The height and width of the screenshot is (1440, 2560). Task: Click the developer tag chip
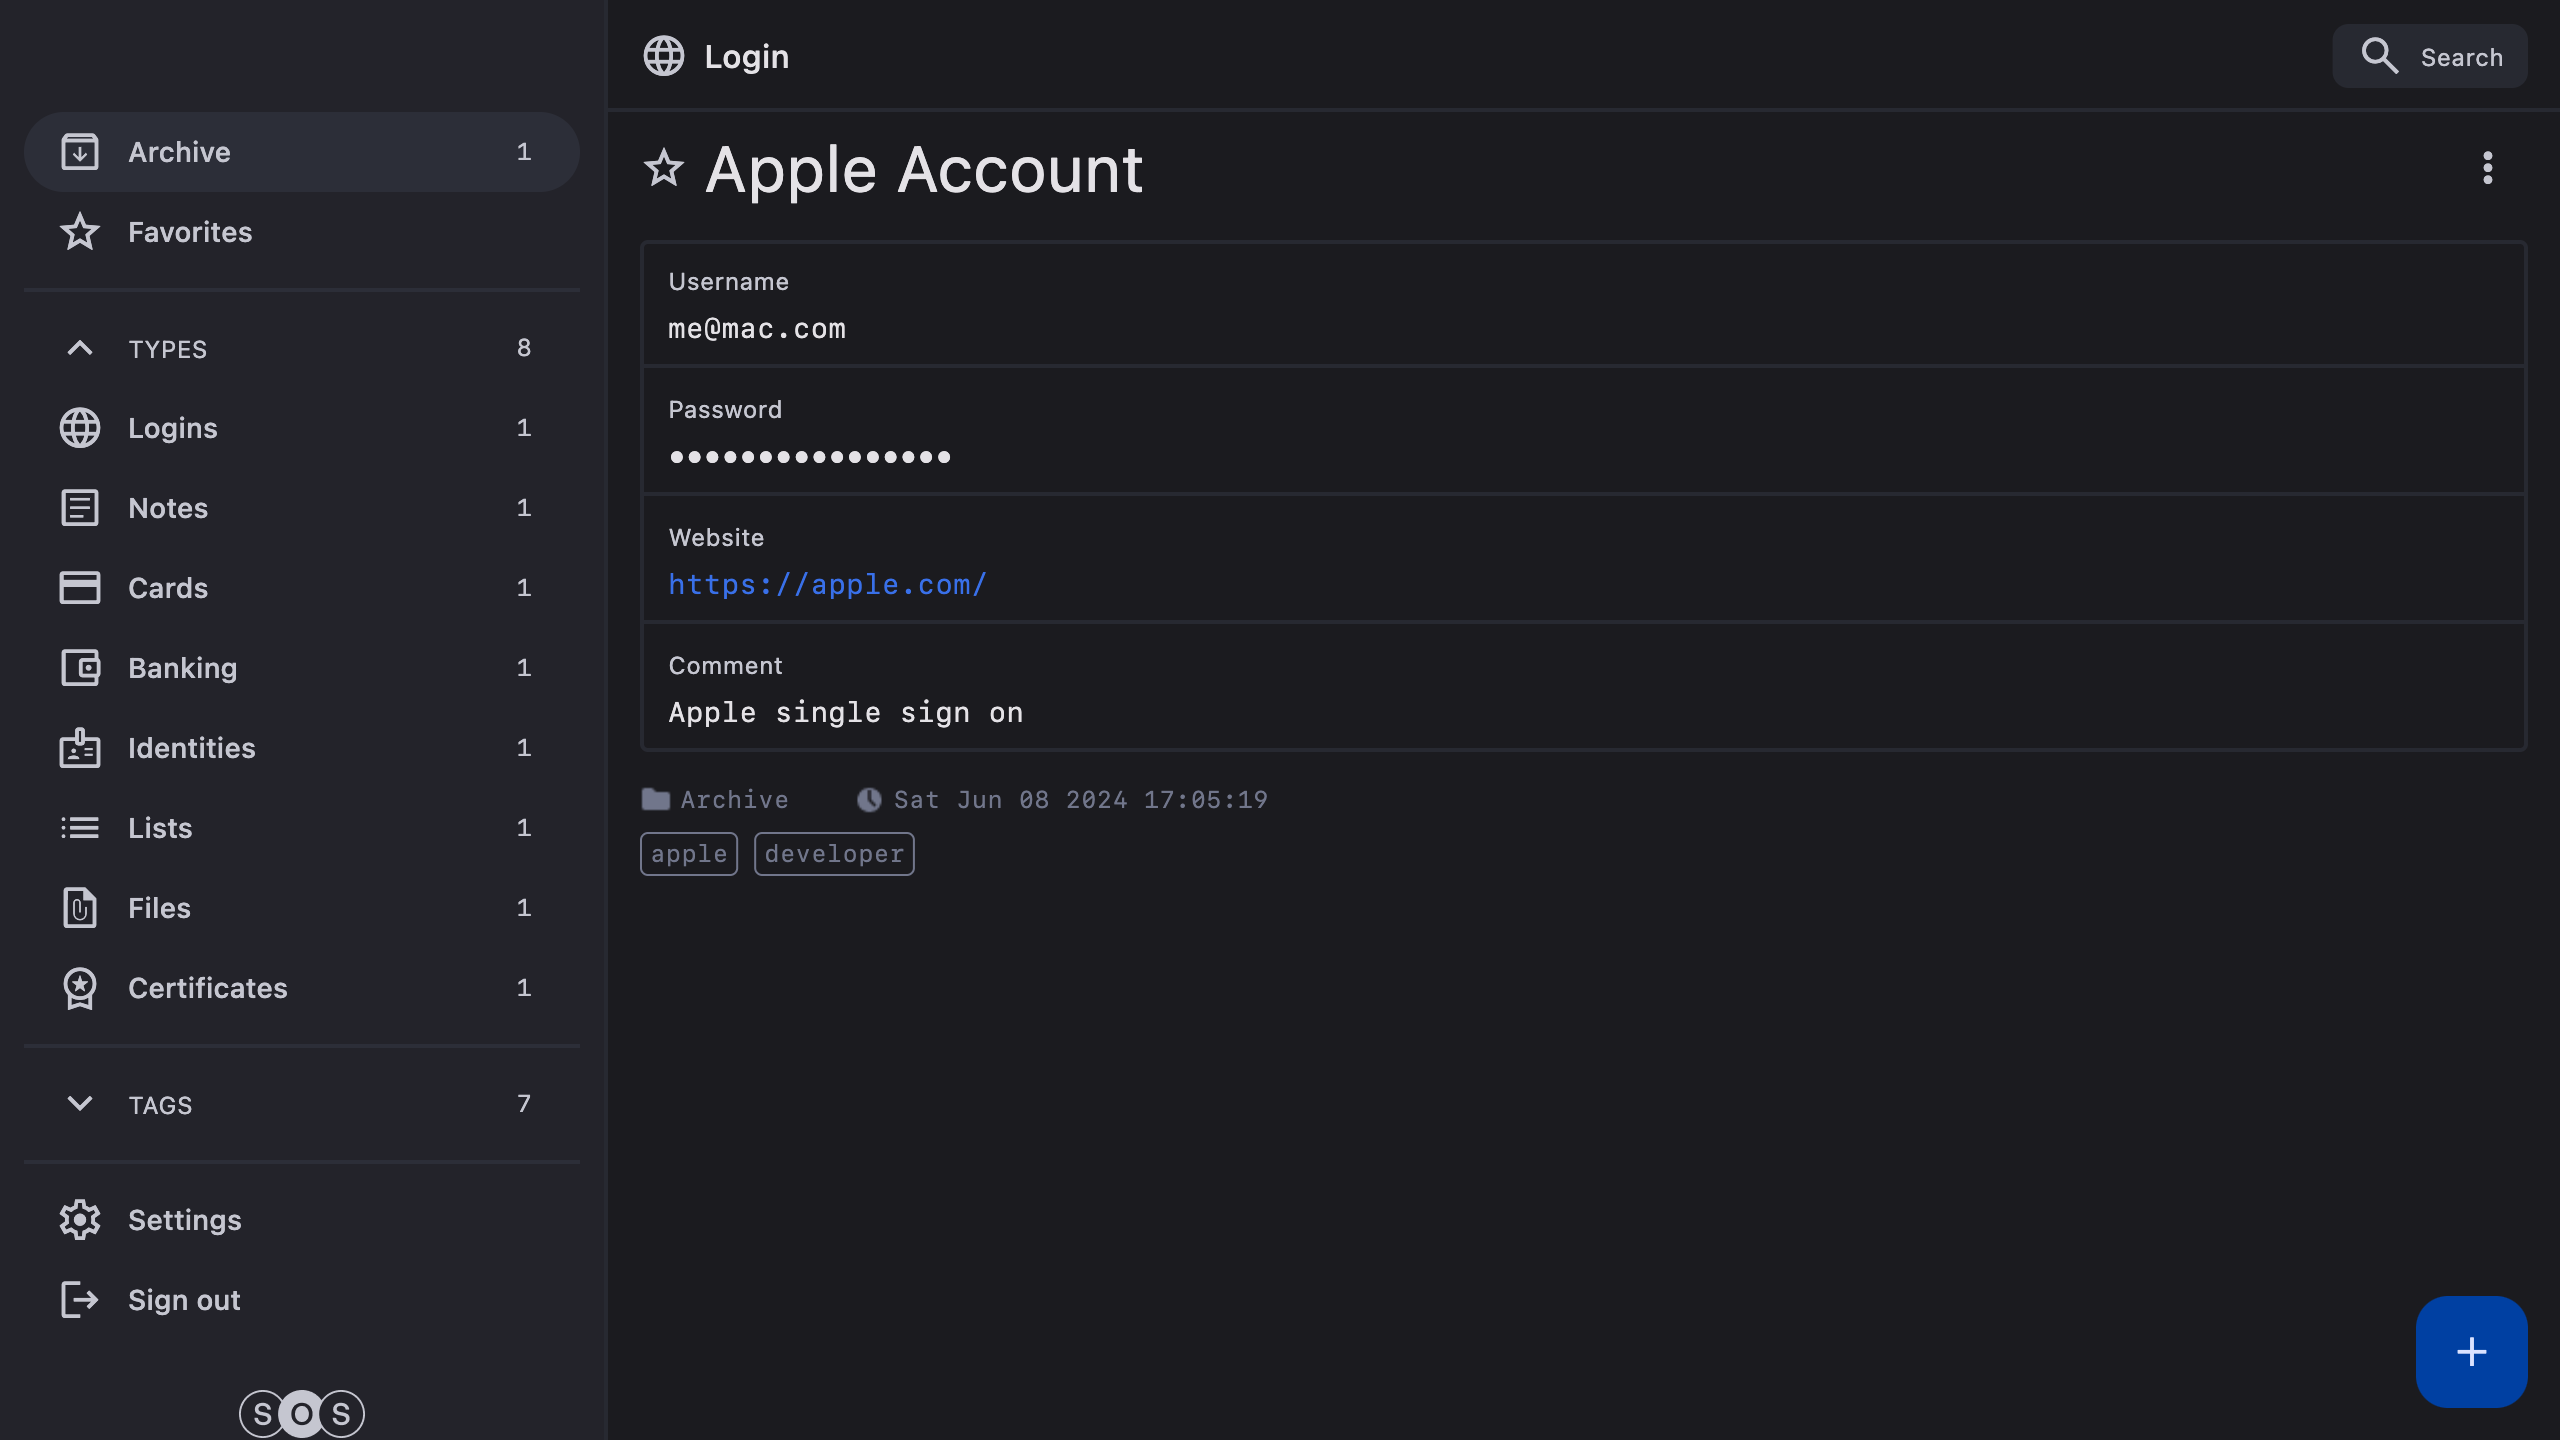(834, 854)
